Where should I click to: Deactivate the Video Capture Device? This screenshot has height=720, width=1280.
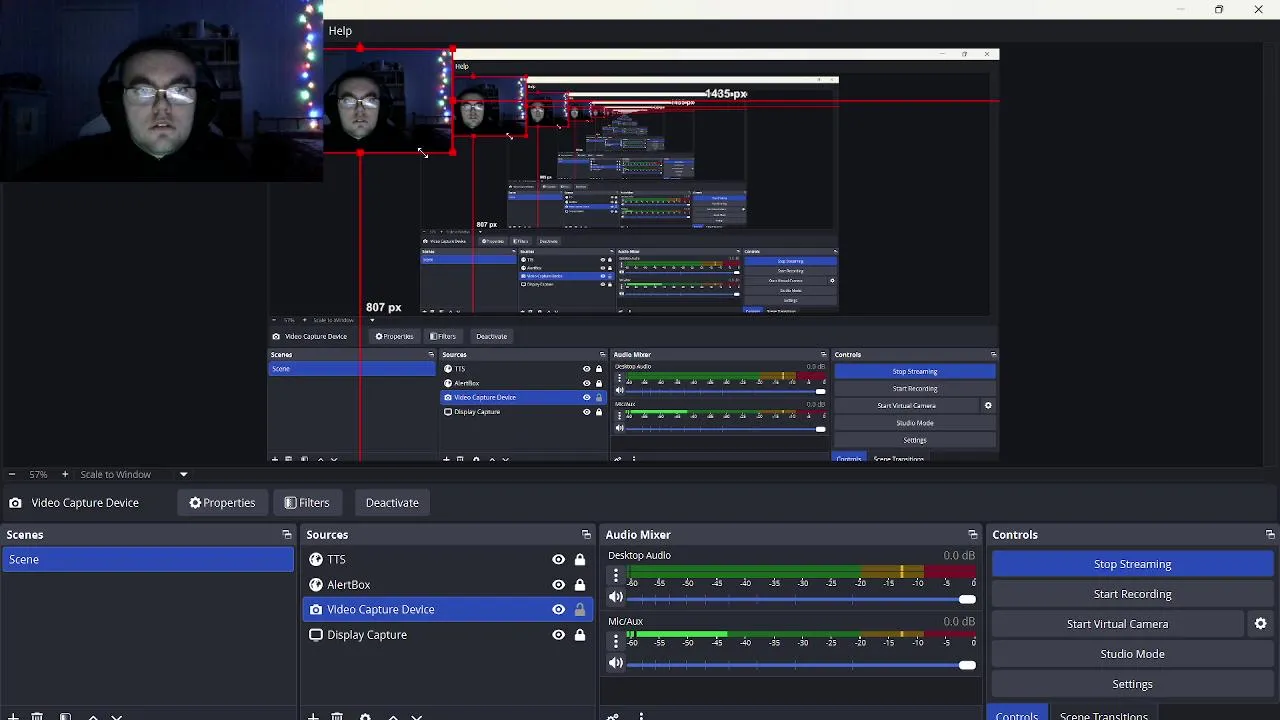point(392,502)
